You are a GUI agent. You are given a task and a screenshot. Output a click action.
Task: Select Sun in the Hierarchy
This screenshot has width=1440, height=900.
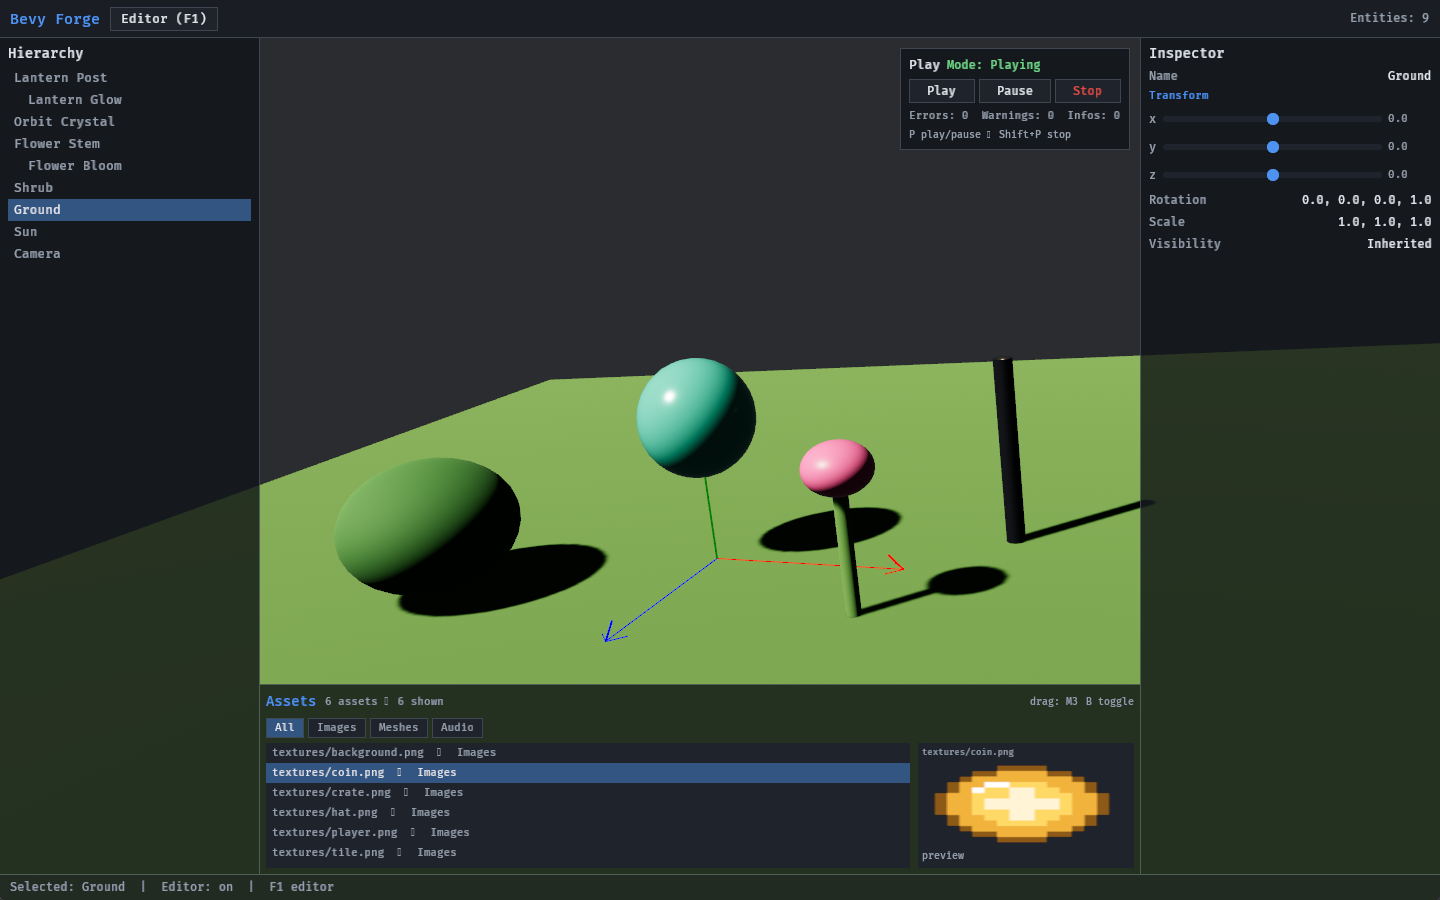(129, 232)
